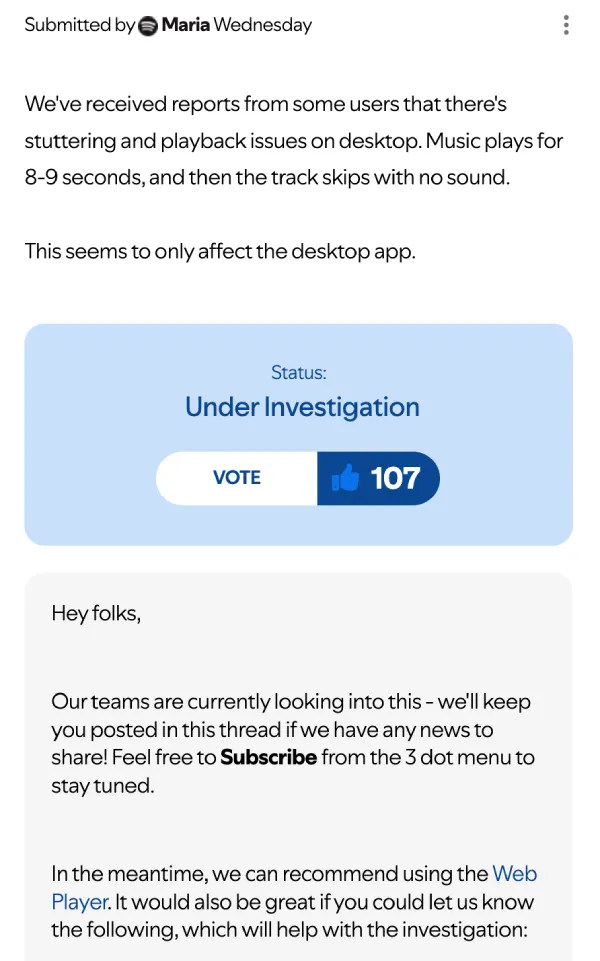This screenshot has height=961, width=600.
Task: Click the 'Submitted by' text
Action: (x=79, y=25)
